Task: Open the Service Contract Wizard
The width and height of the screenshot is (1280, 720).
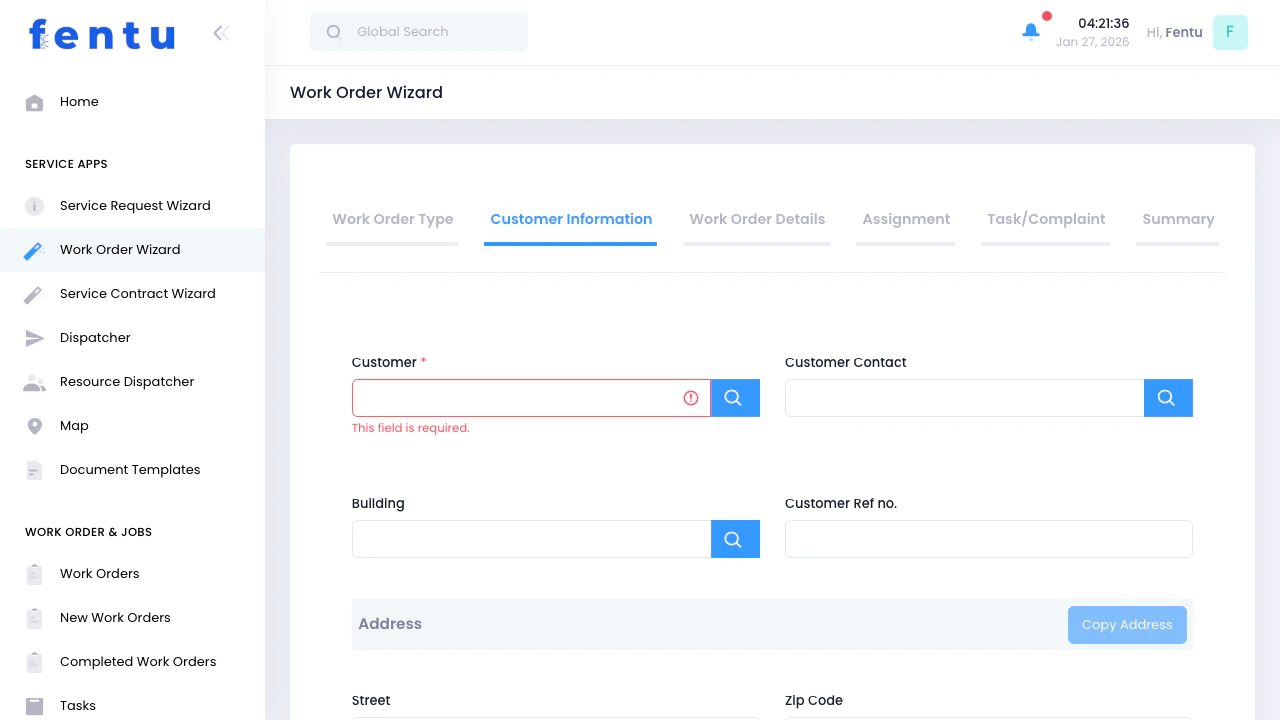Action: pos(137,293)
